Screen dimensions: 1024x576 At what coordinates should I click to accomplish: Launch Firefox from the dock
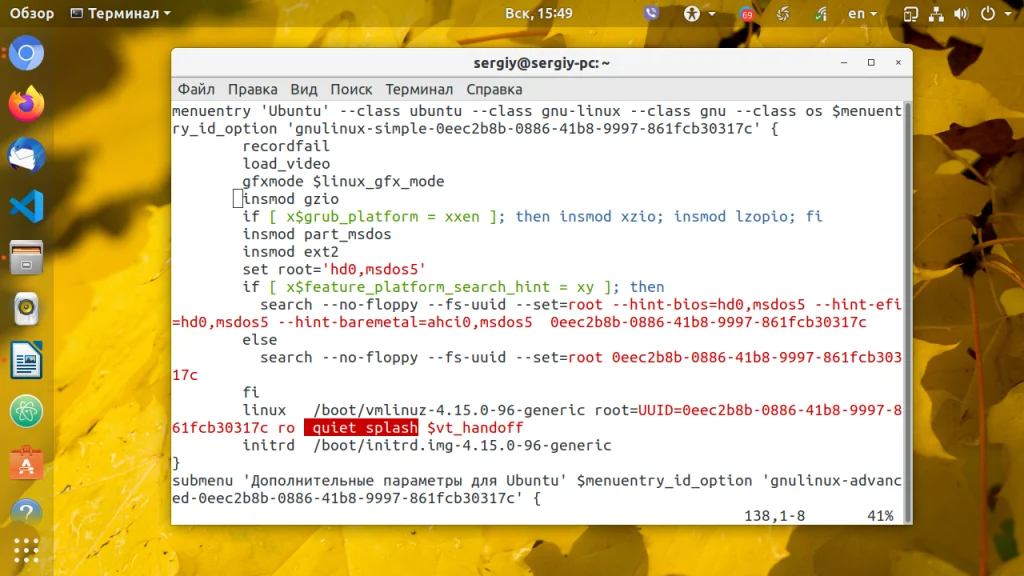26,104
